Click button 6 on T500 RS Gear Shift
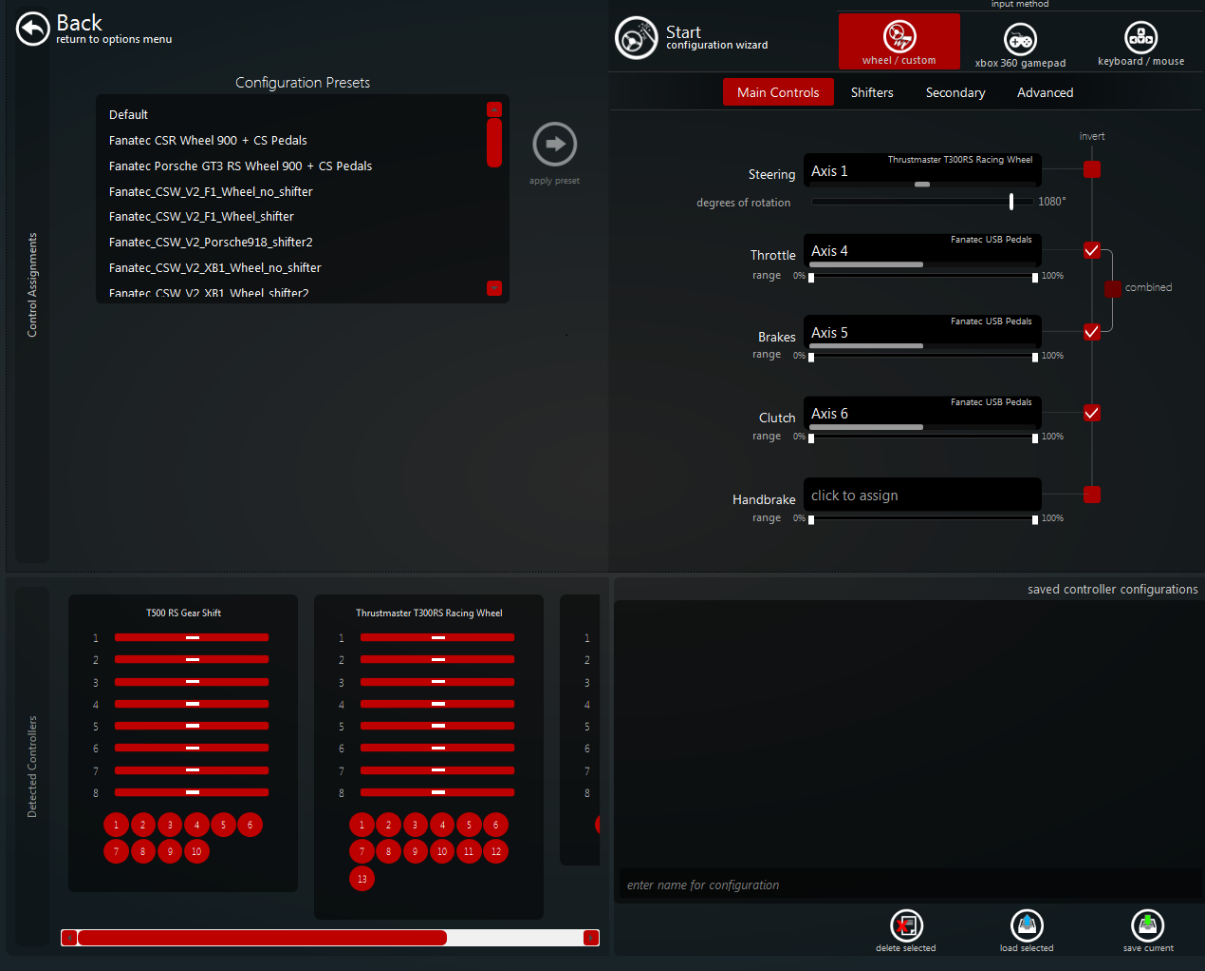This screenshot has height=971, width=1205. point(251,825)
